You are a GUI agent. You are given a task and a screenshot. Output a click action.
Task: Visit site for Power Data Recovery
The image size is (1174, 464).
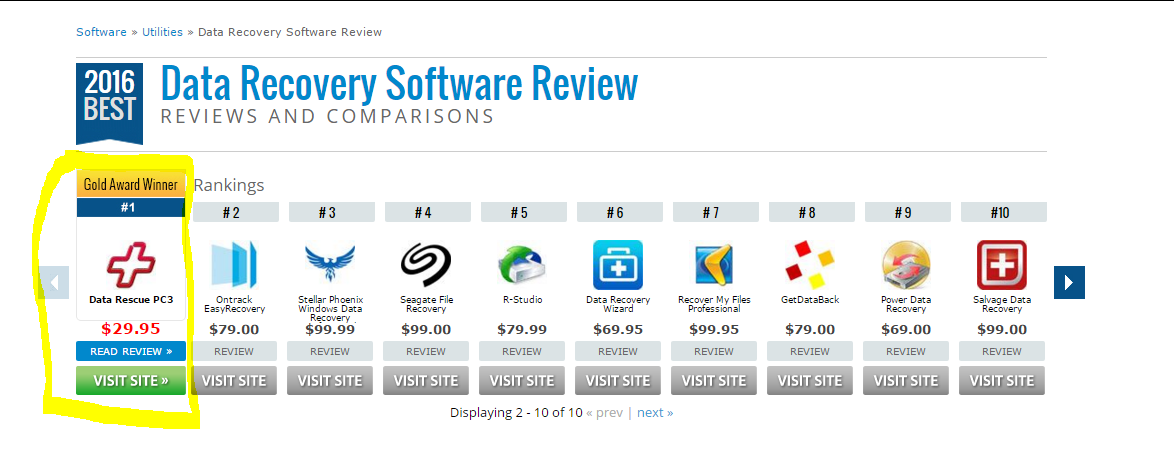[905, 380]
